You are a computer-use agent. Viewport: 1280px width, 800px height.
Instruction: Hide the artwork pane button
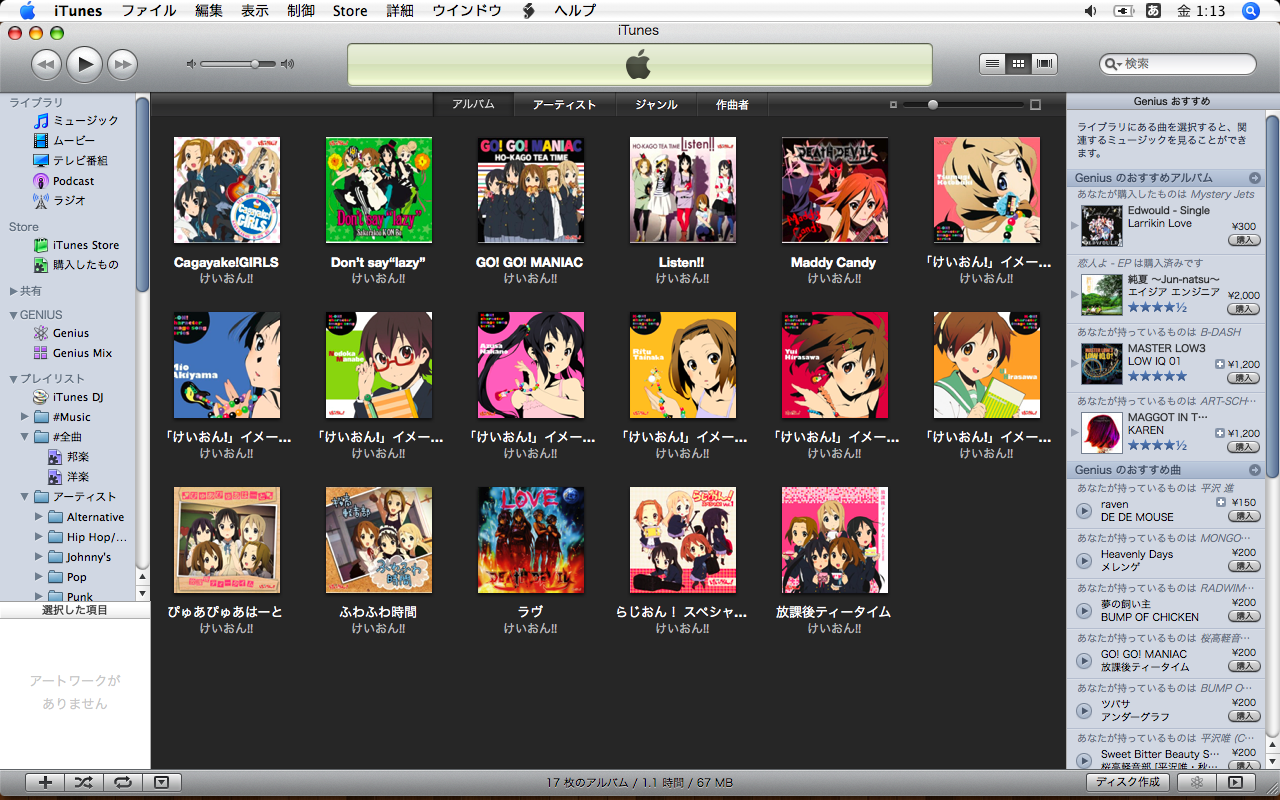click(x=162, y=783)
